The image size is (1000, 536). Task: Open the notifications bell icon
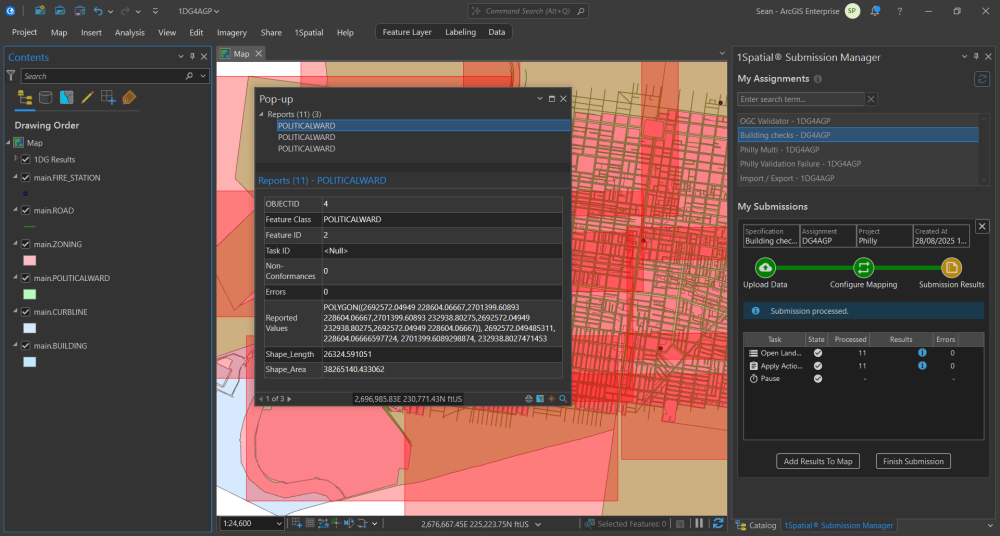point(875,11)
